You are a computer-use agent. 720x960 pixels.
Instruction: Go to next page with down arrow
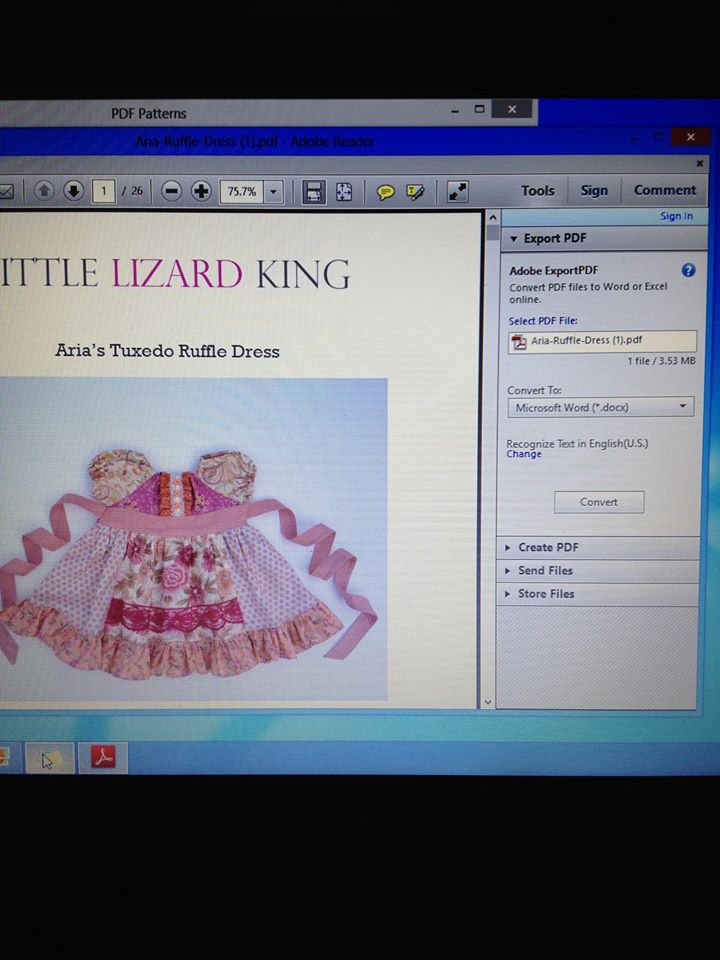click(x=73, y=191)
